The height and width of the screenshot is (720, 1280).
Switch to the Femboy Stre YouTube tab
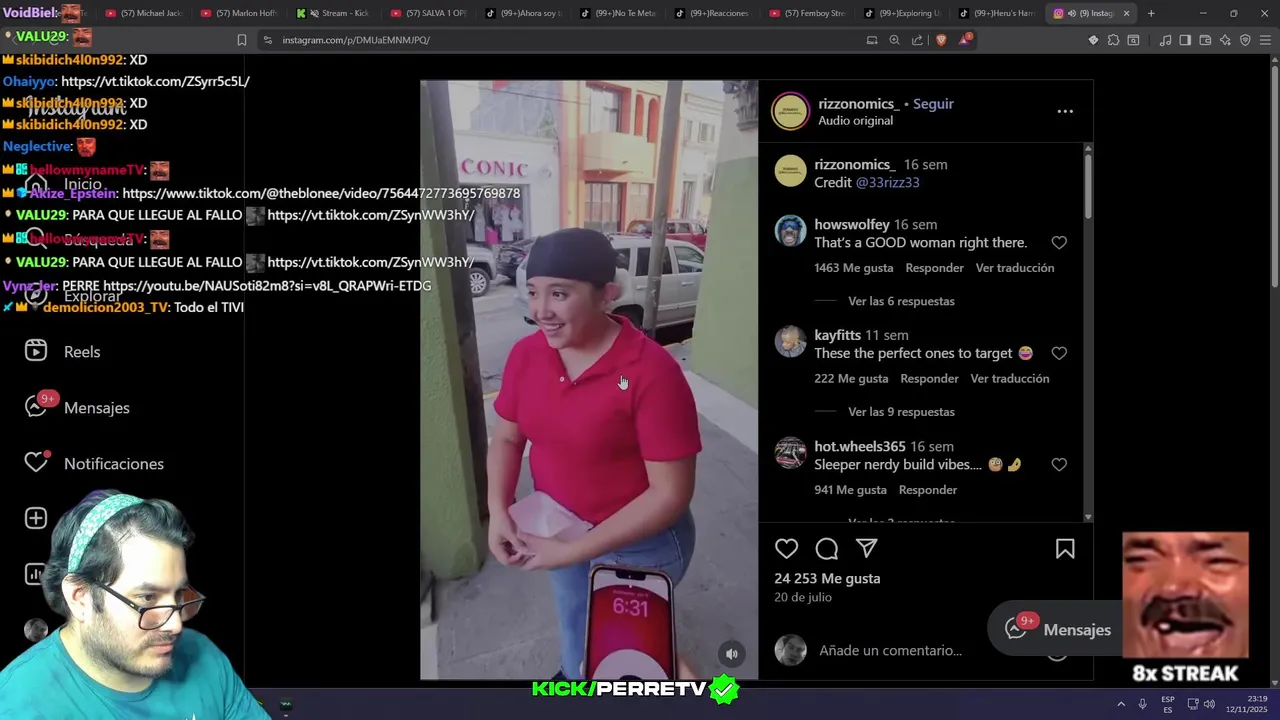click(807, 13)
